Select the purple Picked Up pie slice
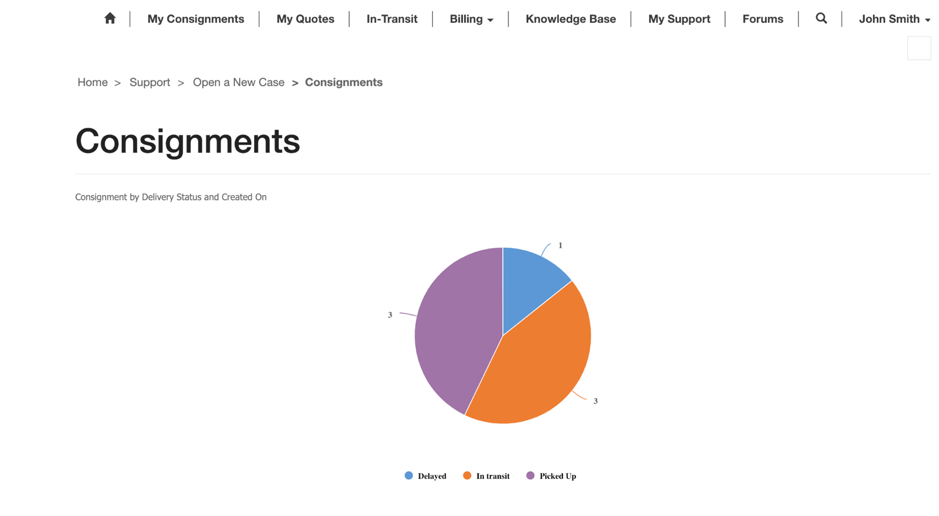This screenshot has width=939, height=516. point(455,325)
